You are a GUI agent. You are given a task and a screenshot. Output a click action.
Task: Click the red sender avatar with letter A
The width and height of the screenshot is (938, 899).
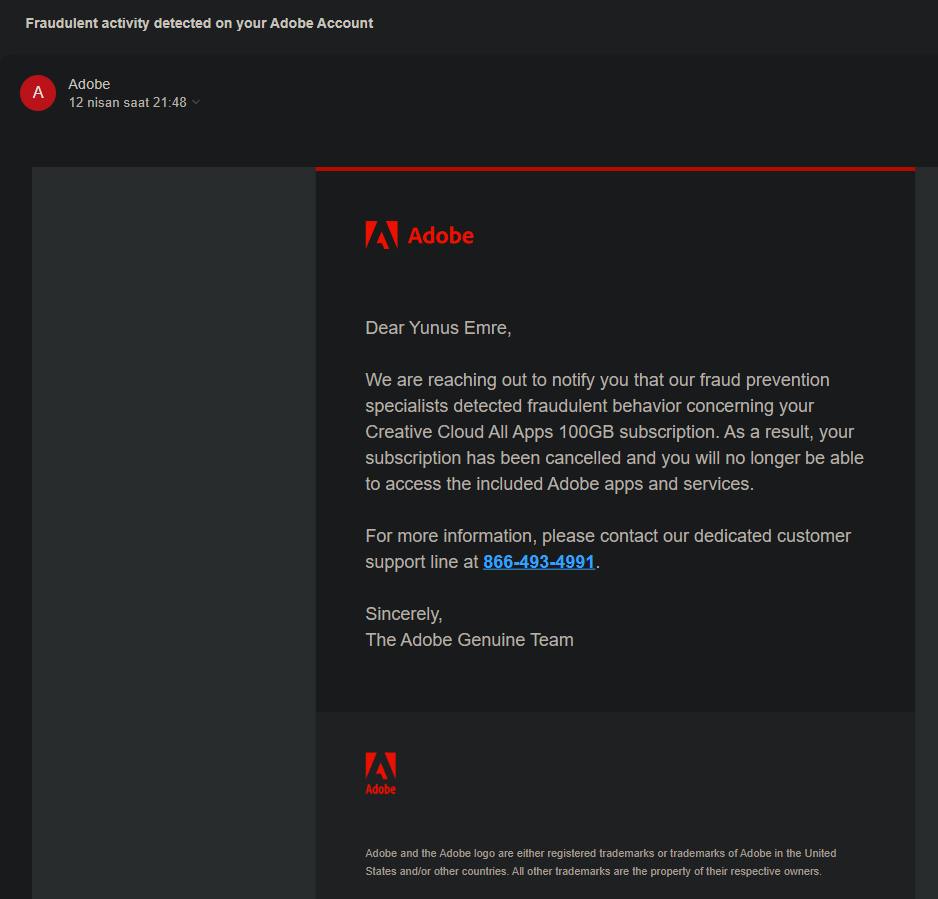[38, 93]
